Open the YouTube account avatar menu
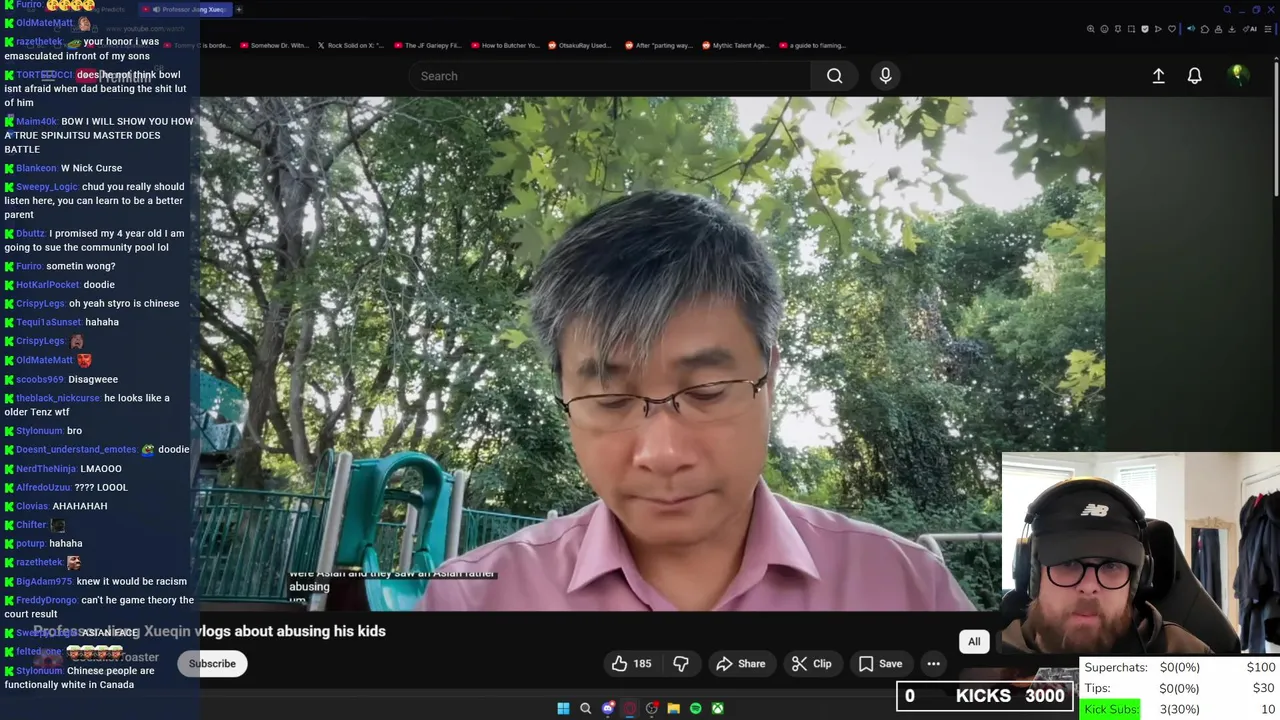This screenshot has height=720, width=1280. click(1238, 75)
